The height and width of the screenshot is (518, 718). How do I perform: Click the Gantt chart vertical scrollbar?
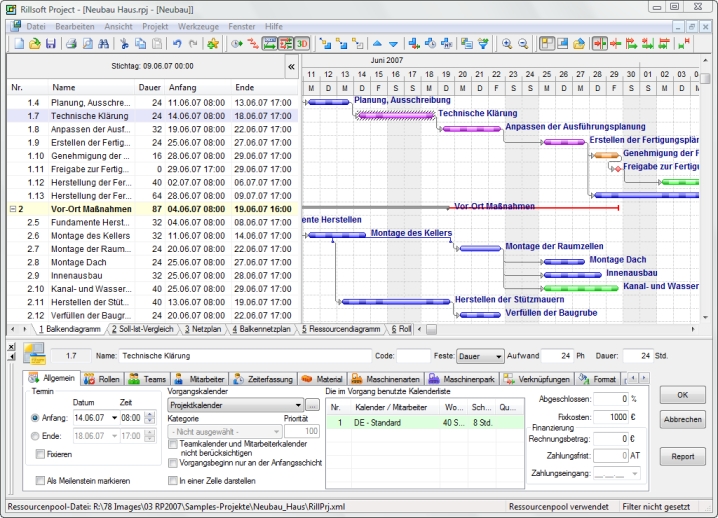(x=705, y=200)
